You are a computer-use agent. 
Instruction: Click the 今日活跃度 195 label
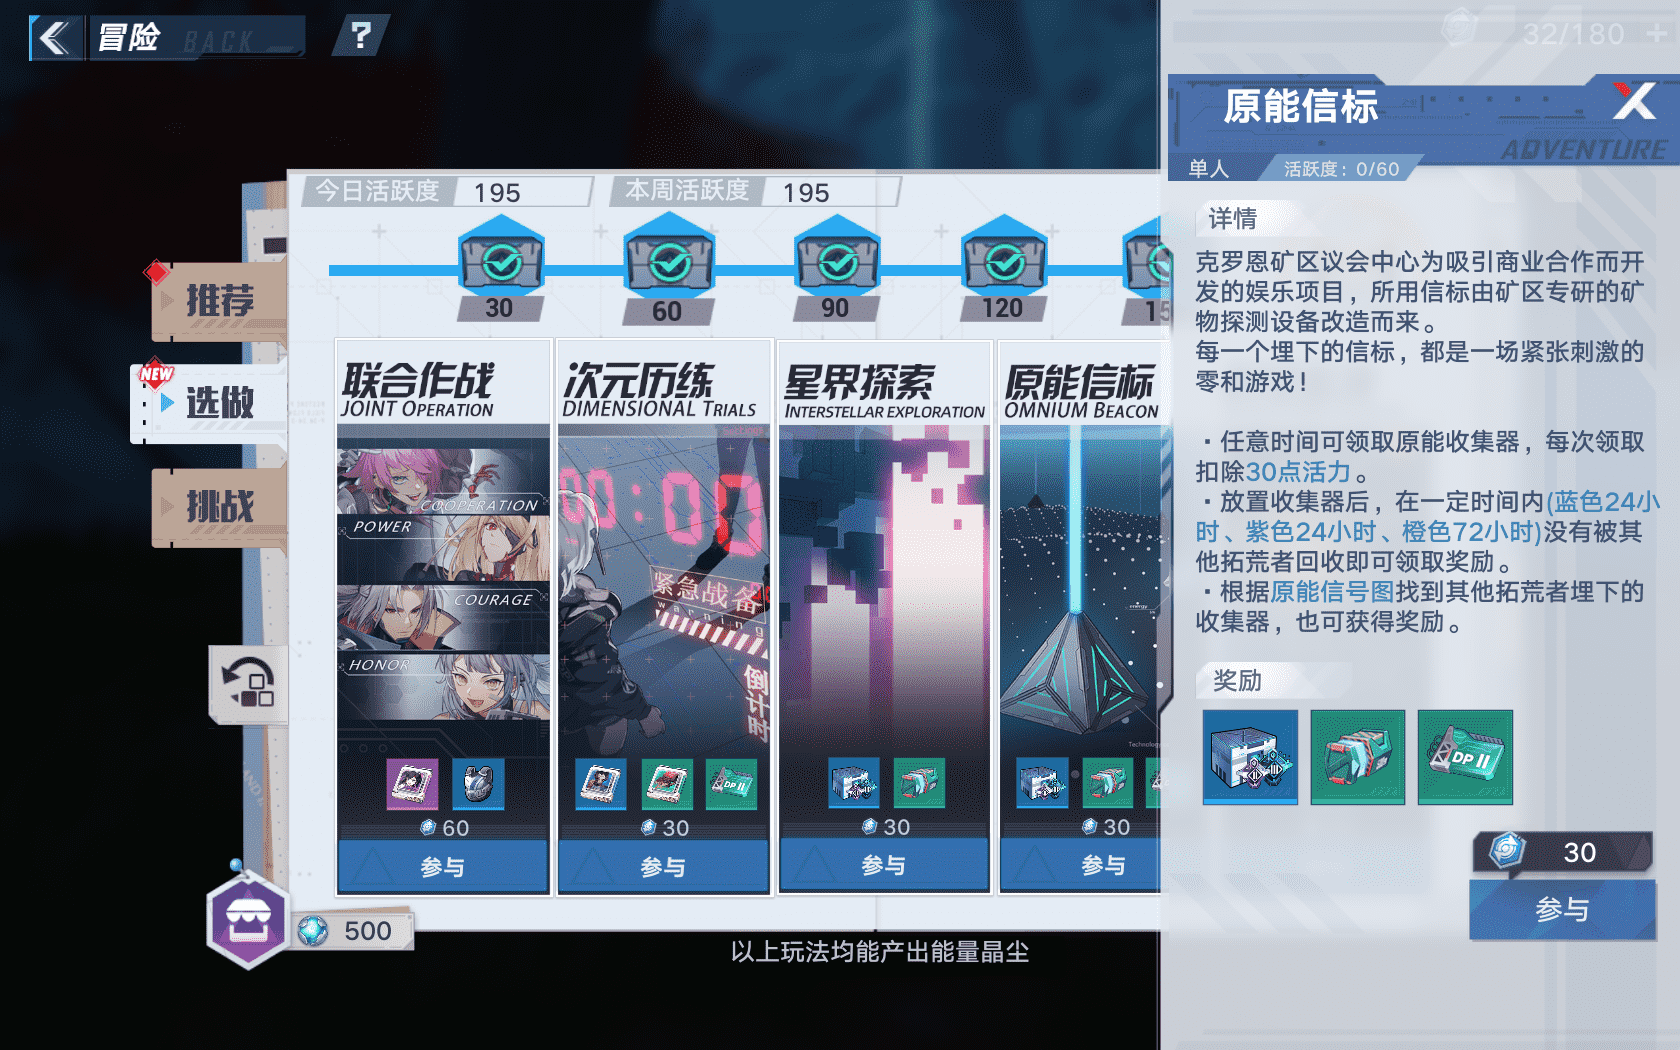(x=447, y=191)
